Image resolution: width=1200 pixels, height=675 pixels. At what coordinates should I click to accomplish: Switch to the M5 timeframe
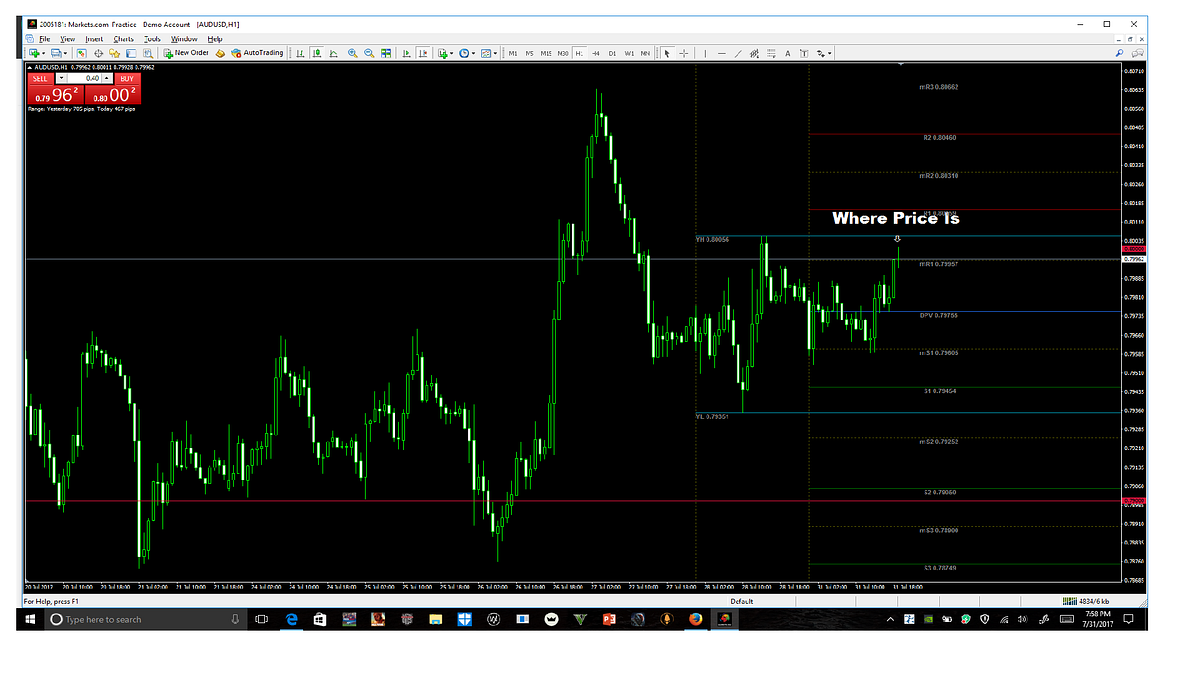tap(529, 53)
